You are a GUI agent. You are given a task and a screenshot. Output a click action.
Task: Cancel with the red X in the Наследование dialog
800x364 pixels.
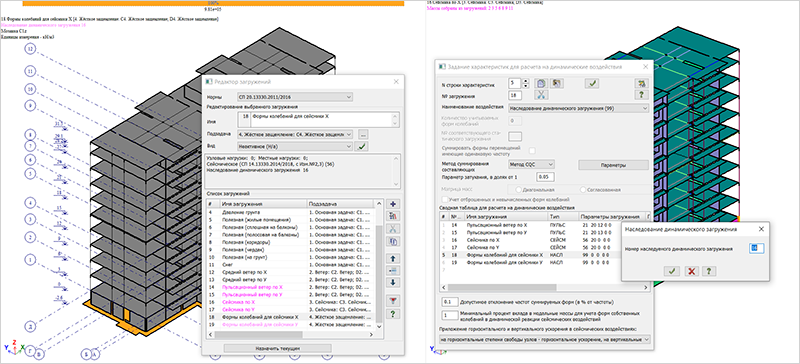pyautogui.click(x=691, y=272)
